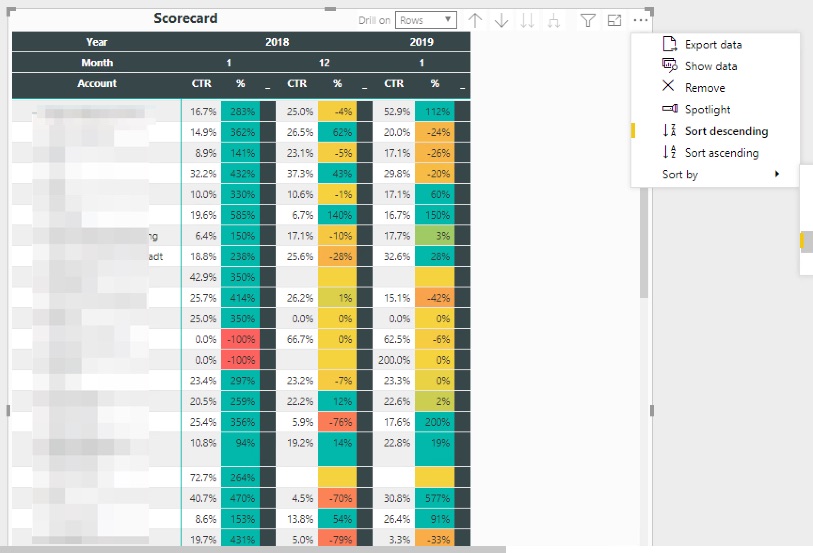Click the 52.9% CTR cell
Viewport: 813px width, 553px height.
[394, 111]
